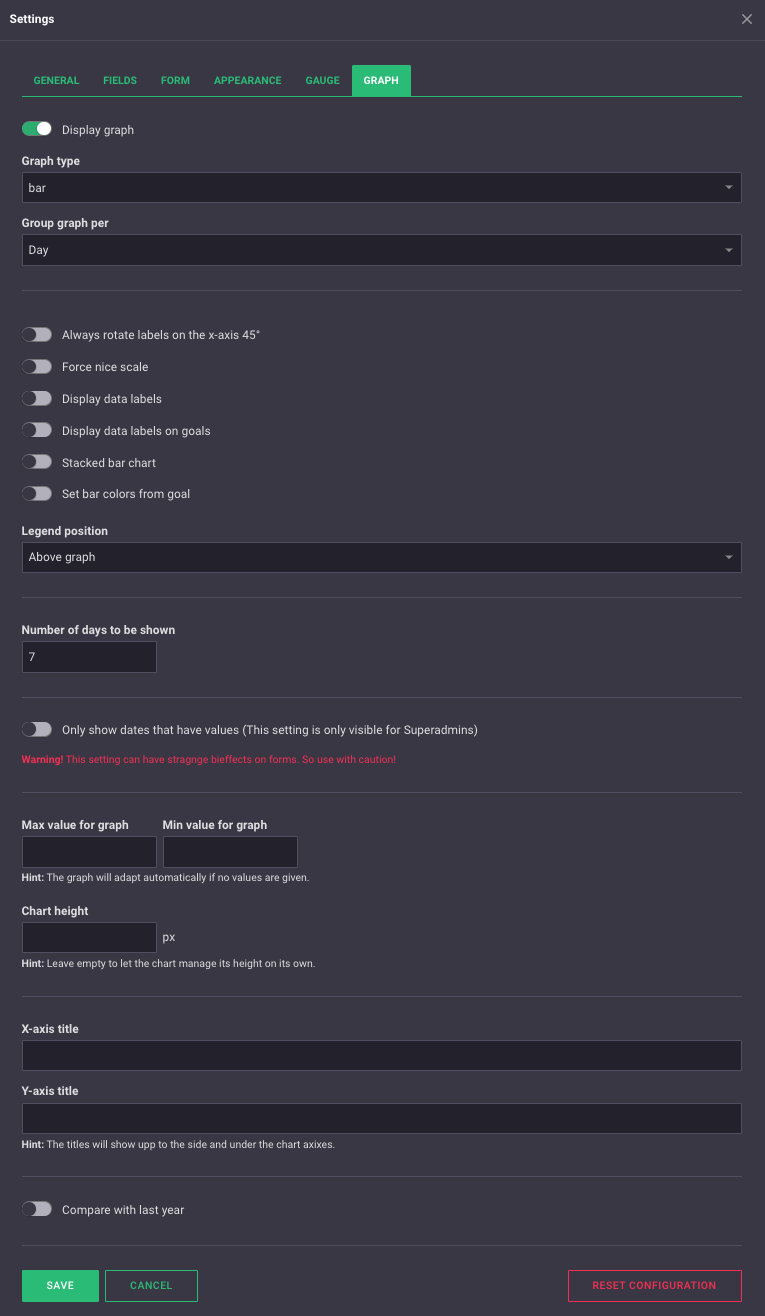Click the Number of days input field
The height and width of the screenshot is (1316, 765).
[89, 657]
